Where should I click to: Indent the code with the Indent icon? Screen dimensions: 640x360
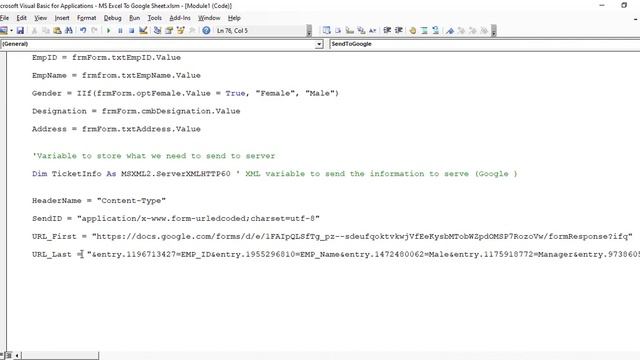[387, 31]
